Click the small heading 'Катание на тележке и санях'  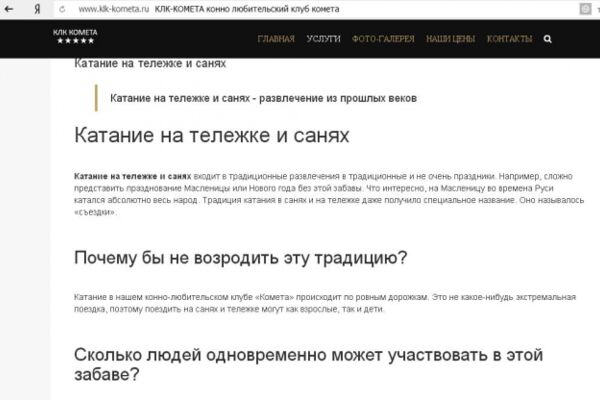click(x=150, y=63)
